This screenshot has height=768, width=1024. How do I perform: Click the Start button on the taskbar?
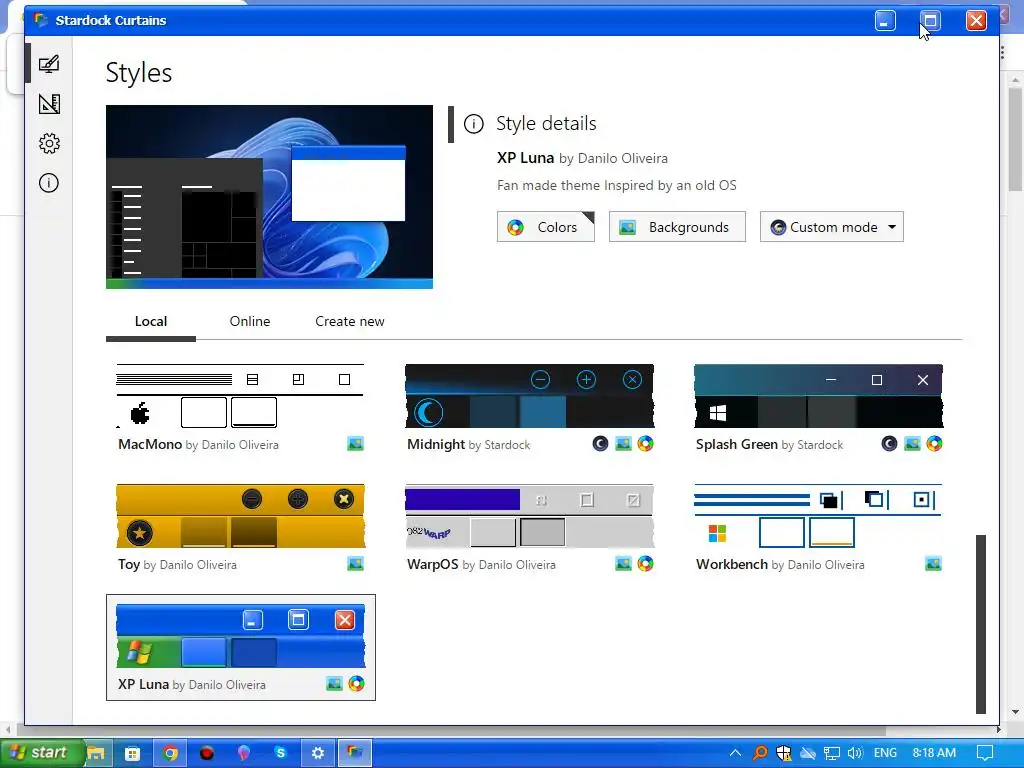tap(42, 752)
